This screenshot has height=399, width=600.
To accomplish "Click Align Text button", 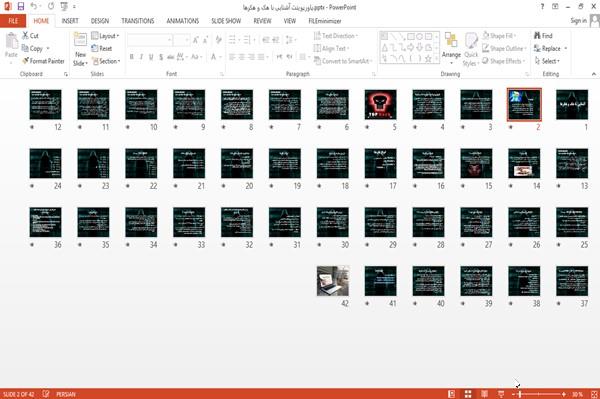I will tap(331, 48).
